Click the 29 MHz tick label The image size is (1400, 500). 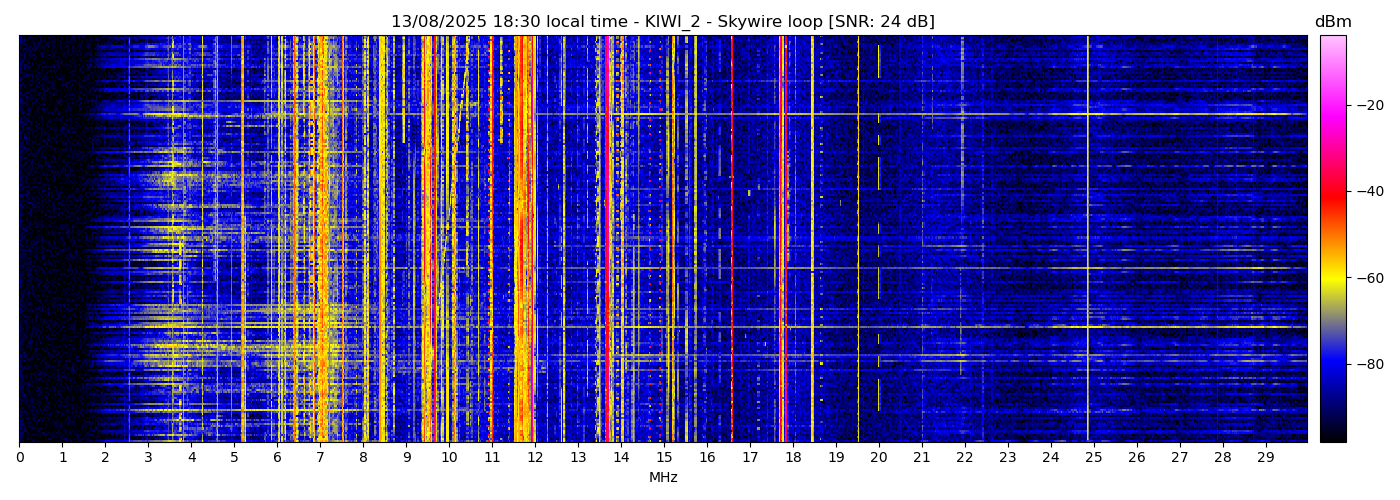click(x=1265, y=457)
